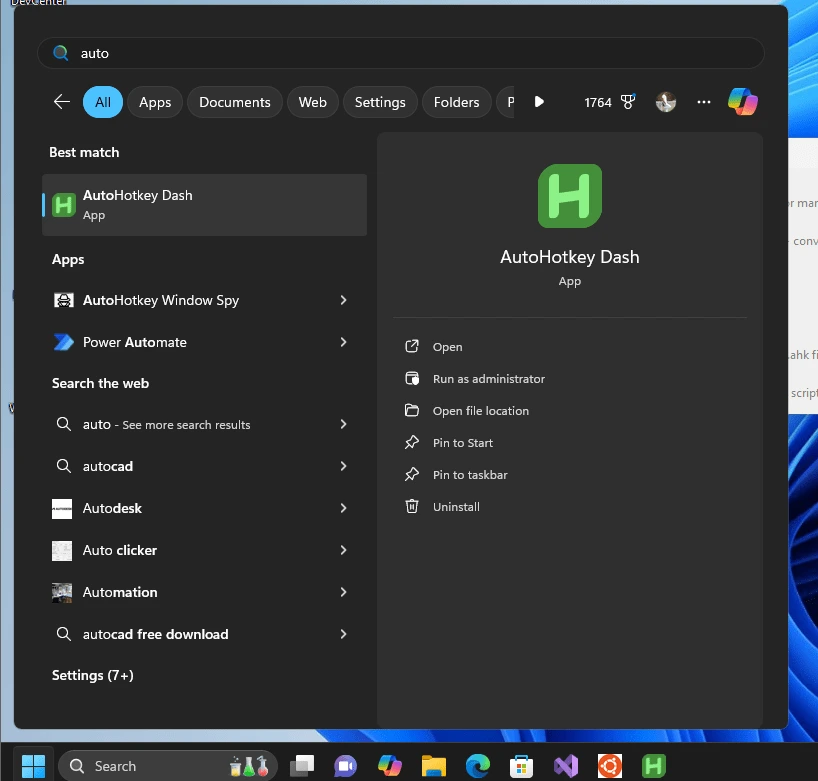Expand Power Automate details chevron
Image resolution: width=818 pixels, height=781 pixels.
tap(343, 342)
